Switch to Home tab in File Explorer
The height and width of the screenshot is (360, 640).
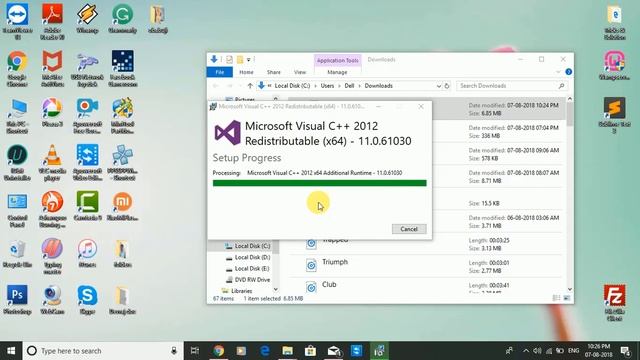[246, 72]
